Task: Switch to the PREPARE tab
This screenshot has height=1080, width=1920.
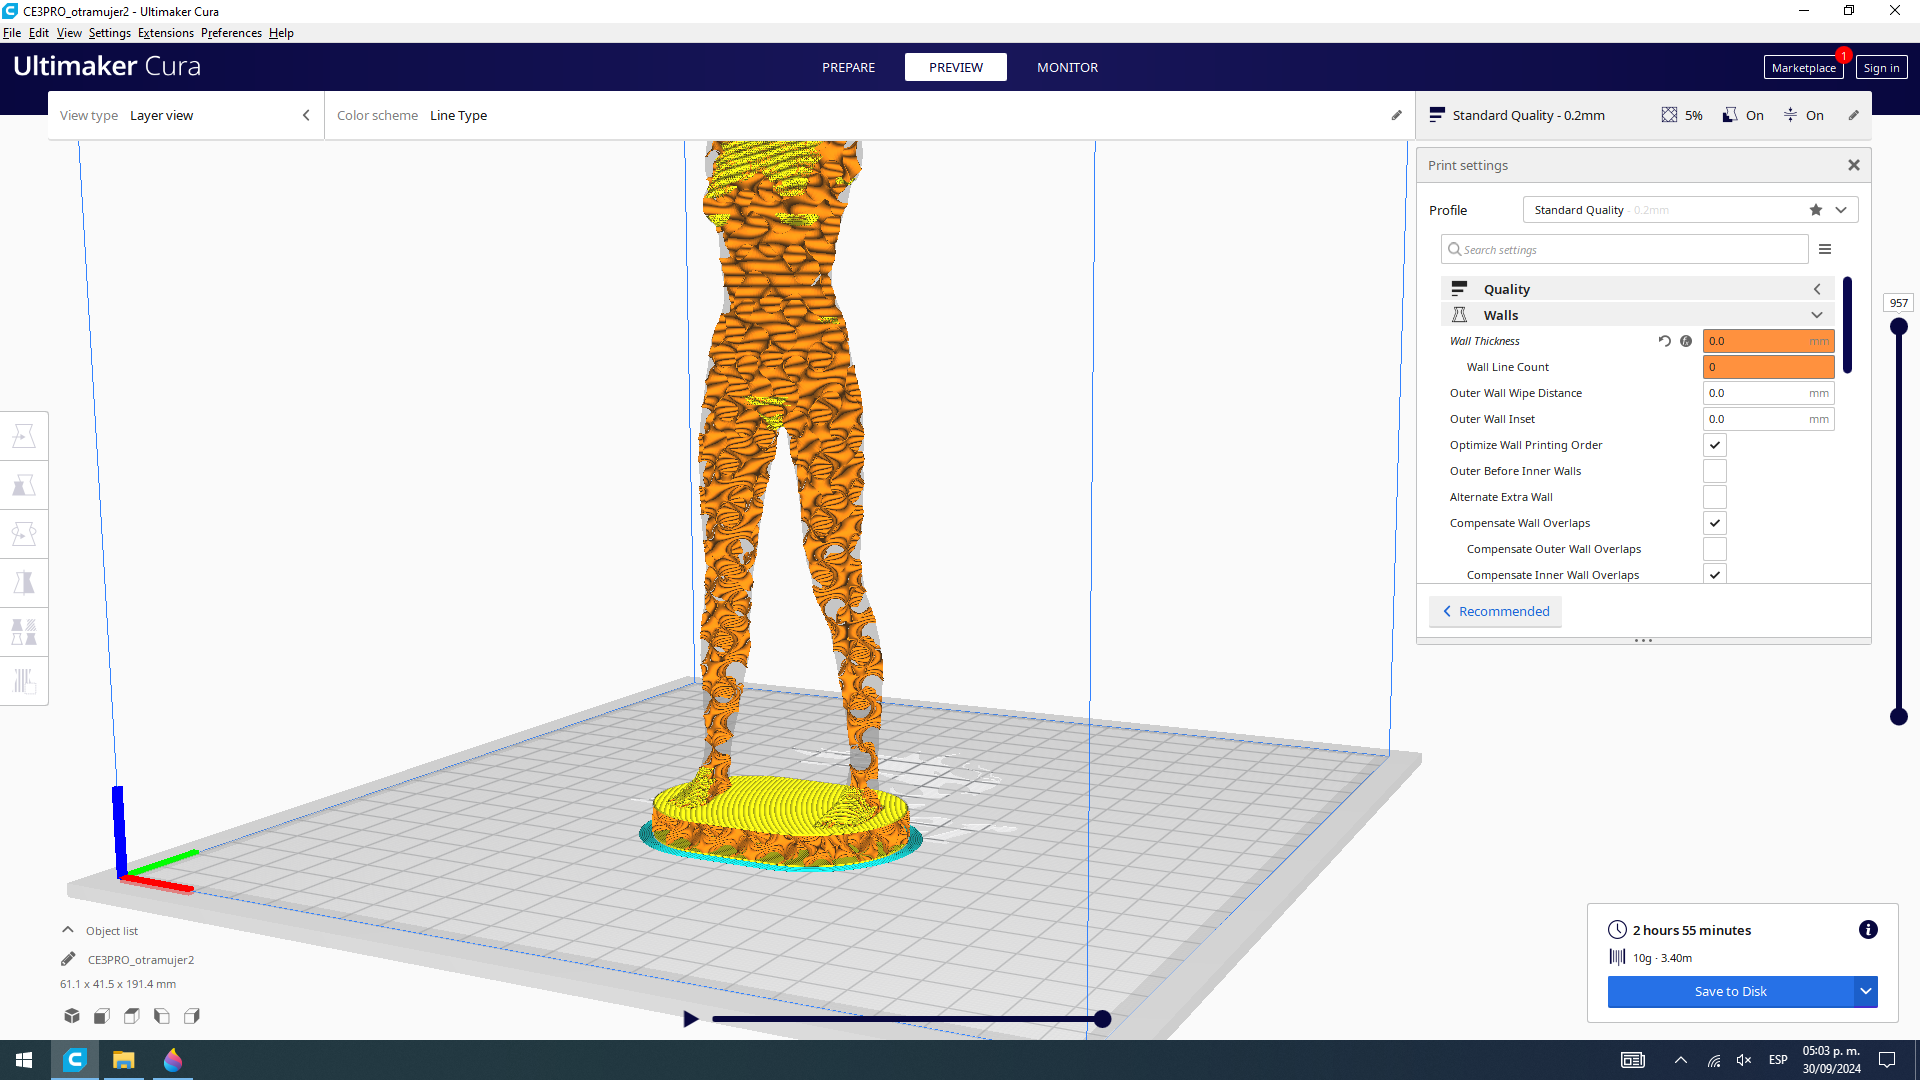Action: point(849,67)
